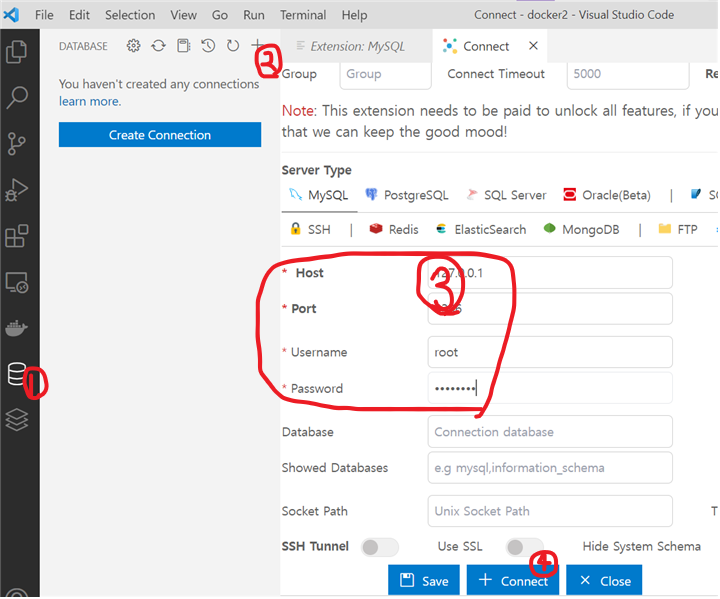Click the Connect button
Image resolution: width=720 pixels, height=599 pixels.
(513, 581)
